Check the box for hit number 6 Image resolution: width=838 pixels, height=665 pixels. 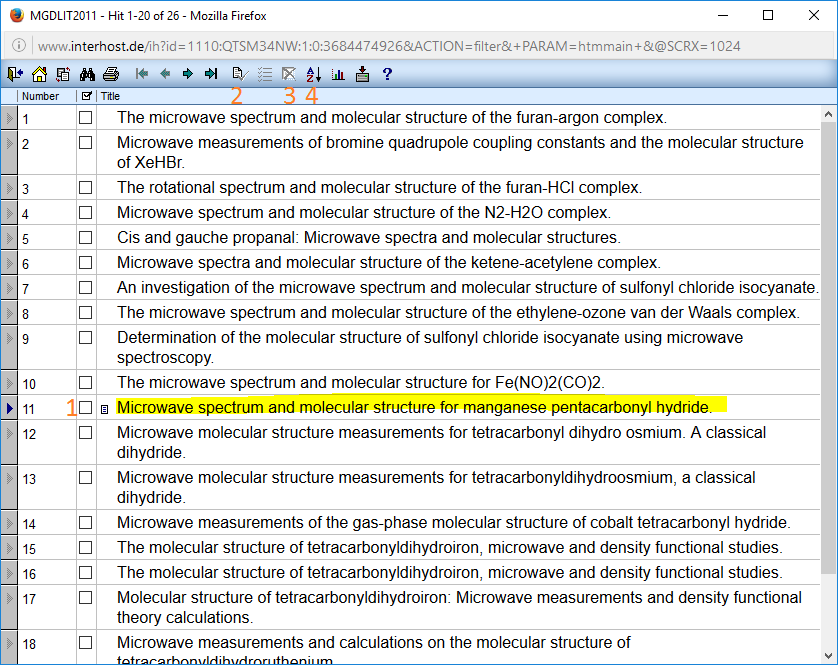(x=86, y=262)
